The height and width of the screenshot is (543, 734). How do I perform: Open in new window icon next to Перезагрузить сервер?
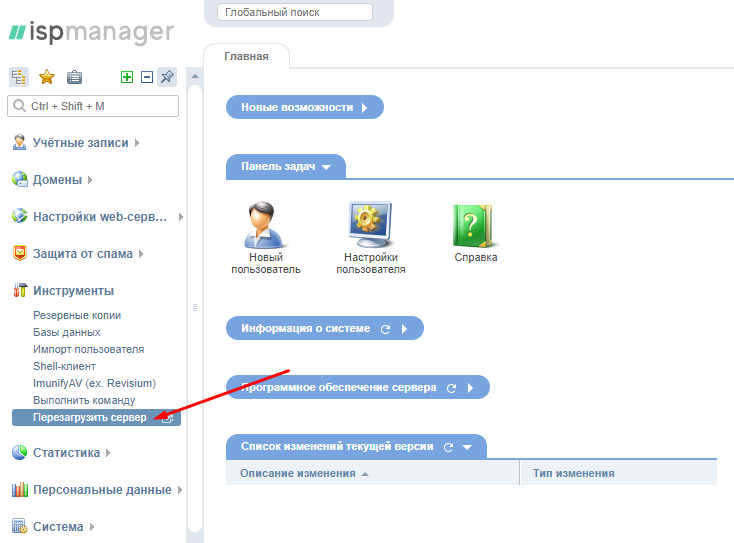(167, 418)
